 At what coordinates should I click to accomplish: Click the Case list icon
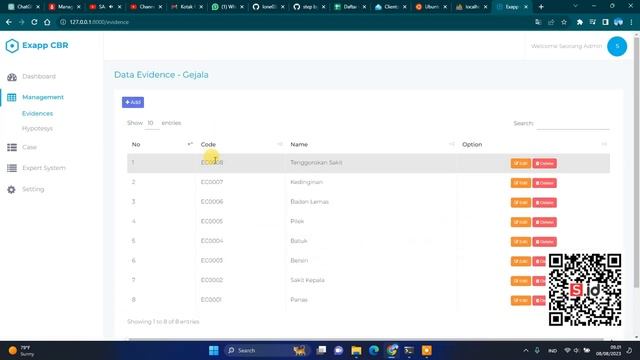point(12,147)
